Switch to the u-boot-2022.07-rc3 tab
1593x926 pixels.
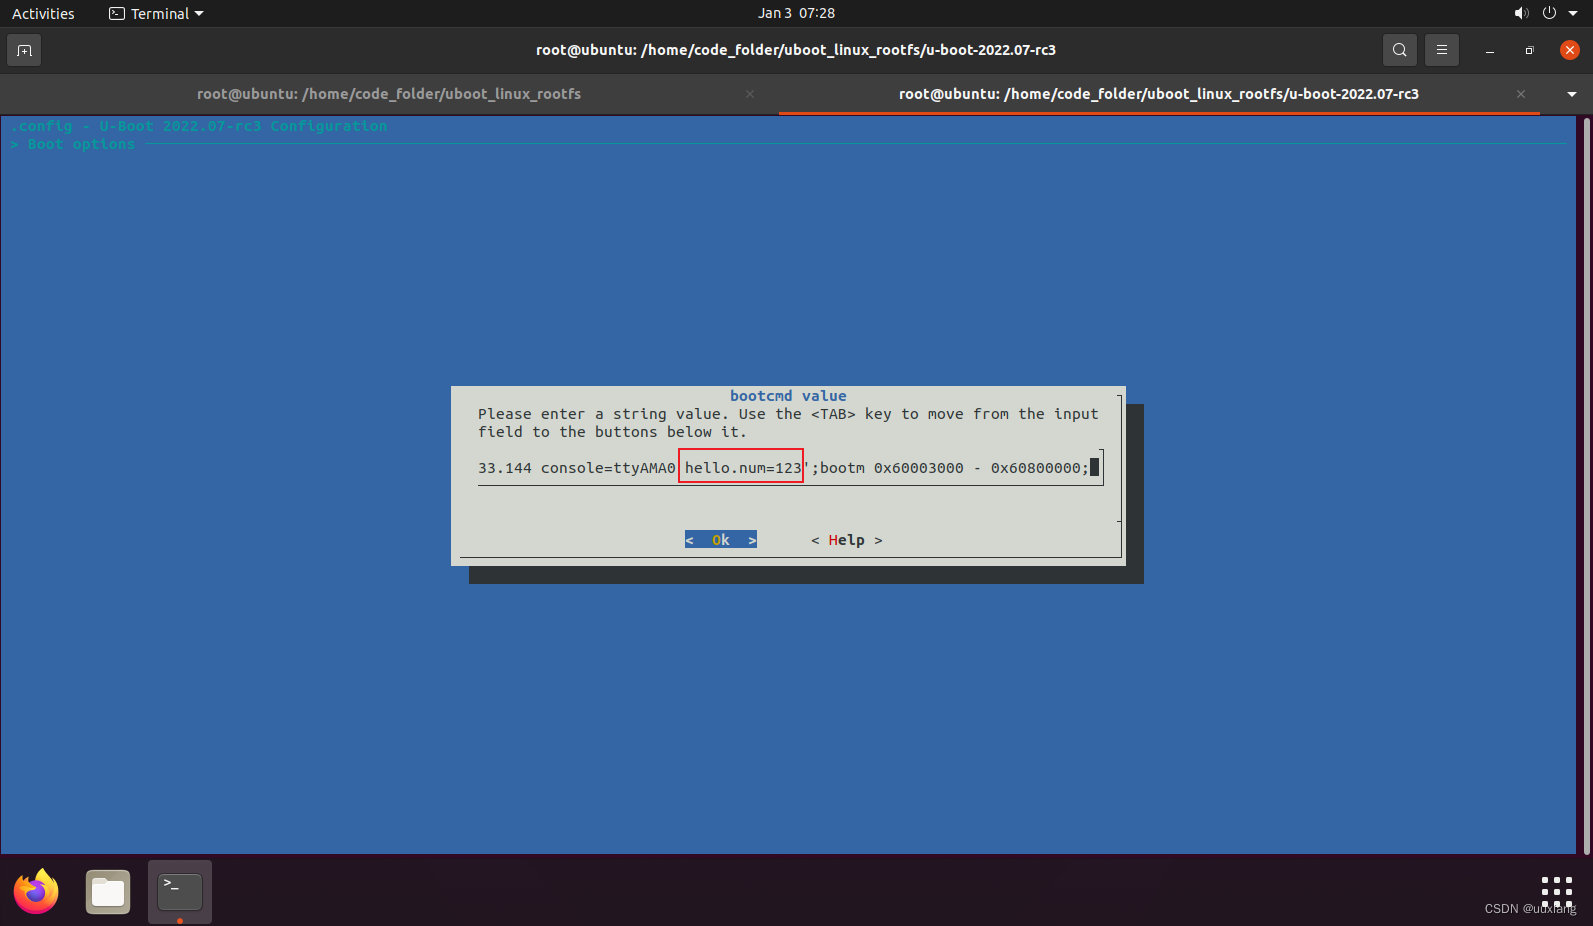[x=1159, y=94]
